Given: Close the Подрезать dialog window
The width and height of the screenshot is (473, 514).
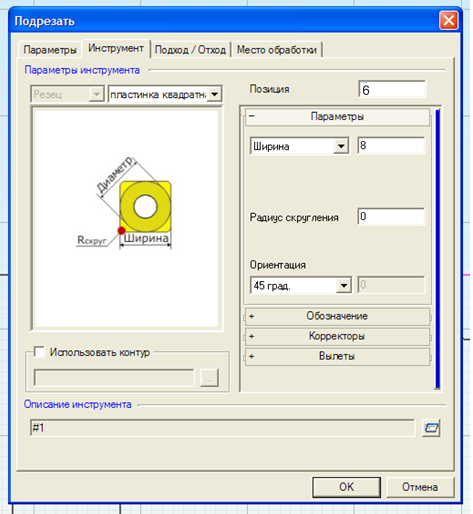Looking at the screenshot, I should pyautogui.click(x=449, y=20).
